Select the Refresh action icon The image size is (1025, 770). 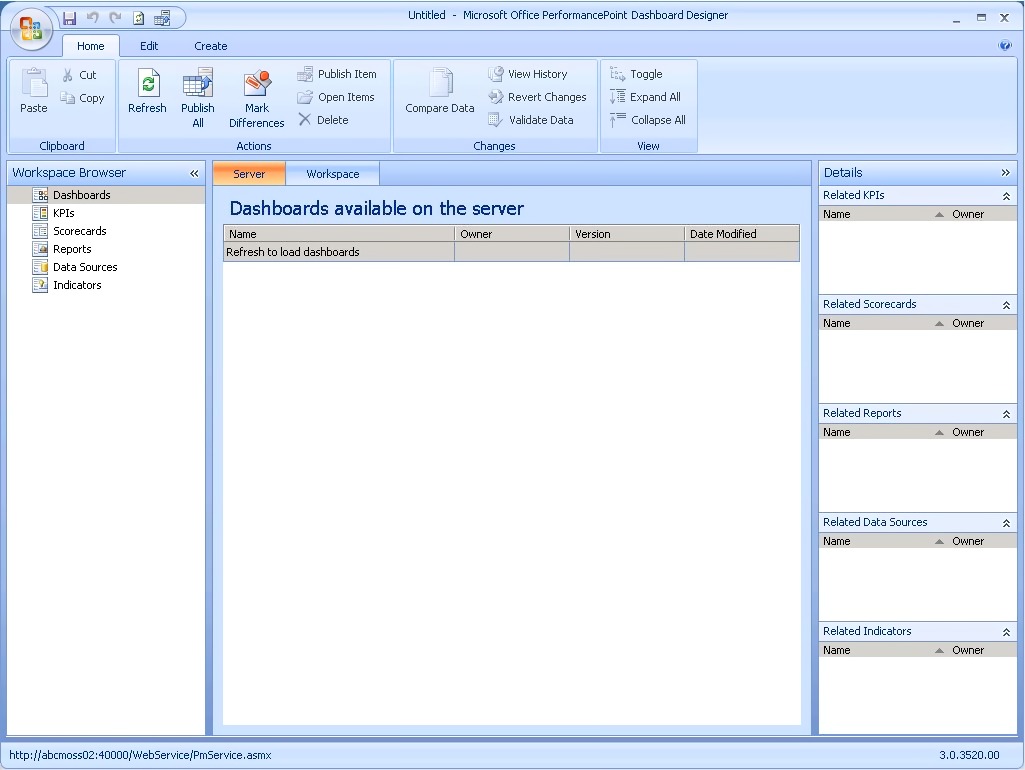(x=147, y=89)
